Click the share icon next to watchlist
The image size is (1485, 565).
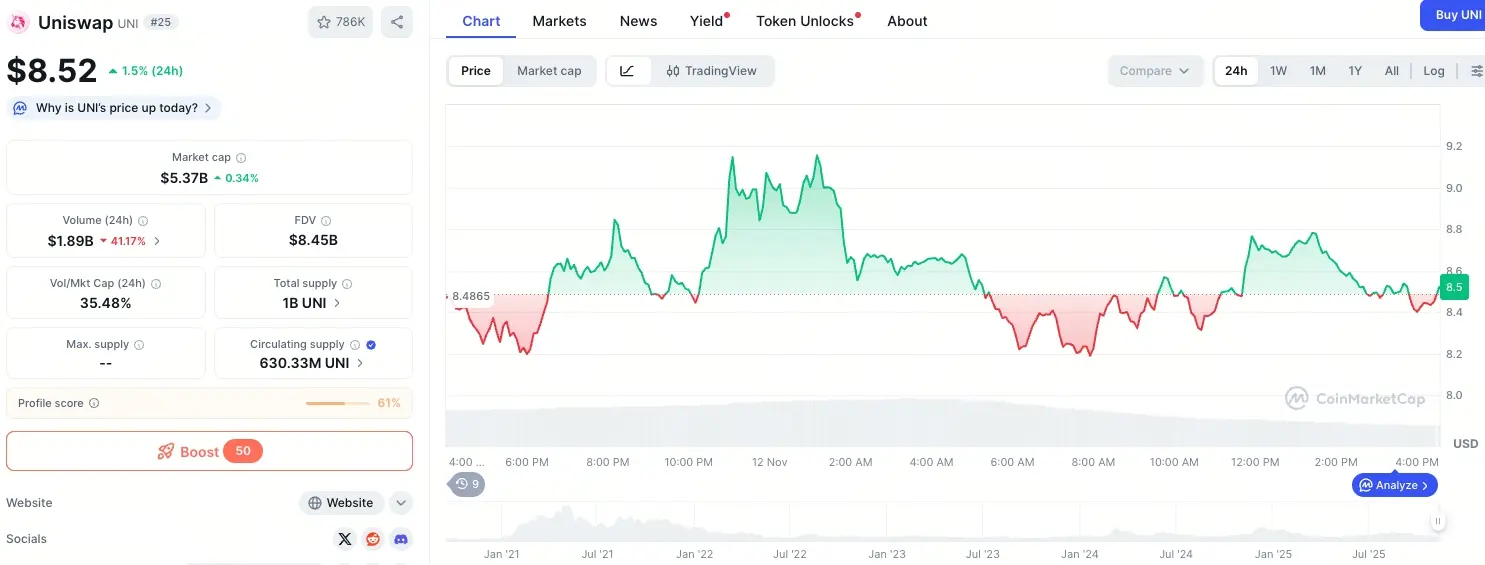click(x=397, y=22)
